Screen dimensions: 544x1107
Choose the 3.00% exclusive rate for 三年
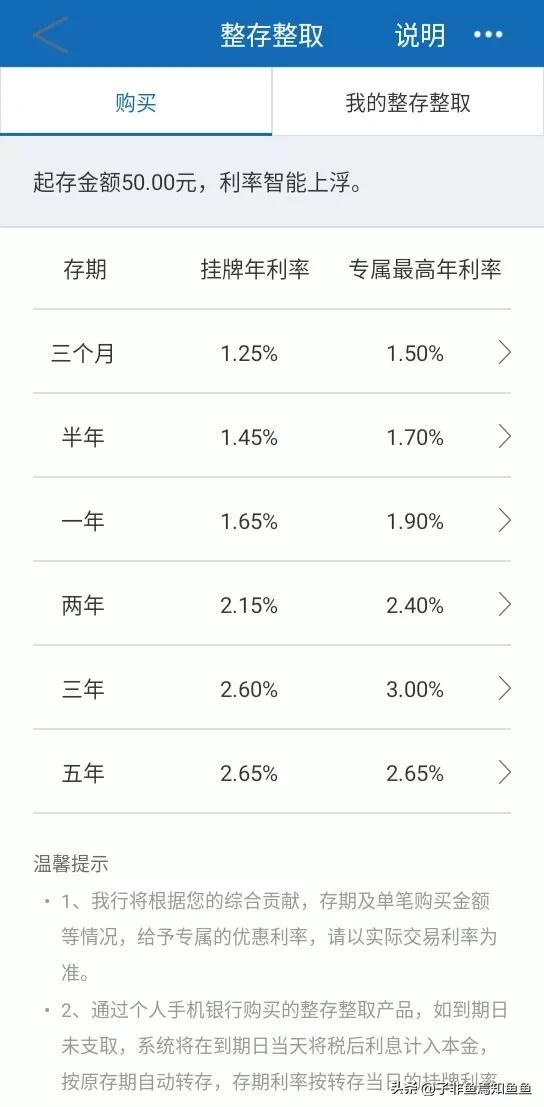pos(415,690)
